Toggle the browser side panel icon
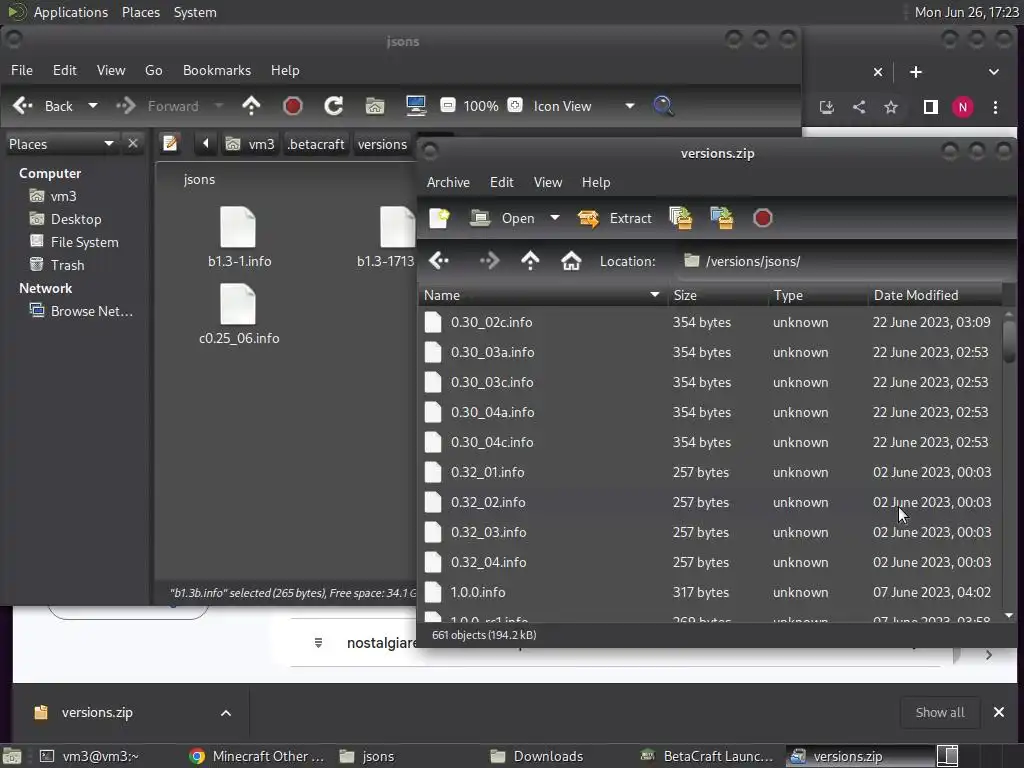 pyautogui.click(x=931, y=107)
